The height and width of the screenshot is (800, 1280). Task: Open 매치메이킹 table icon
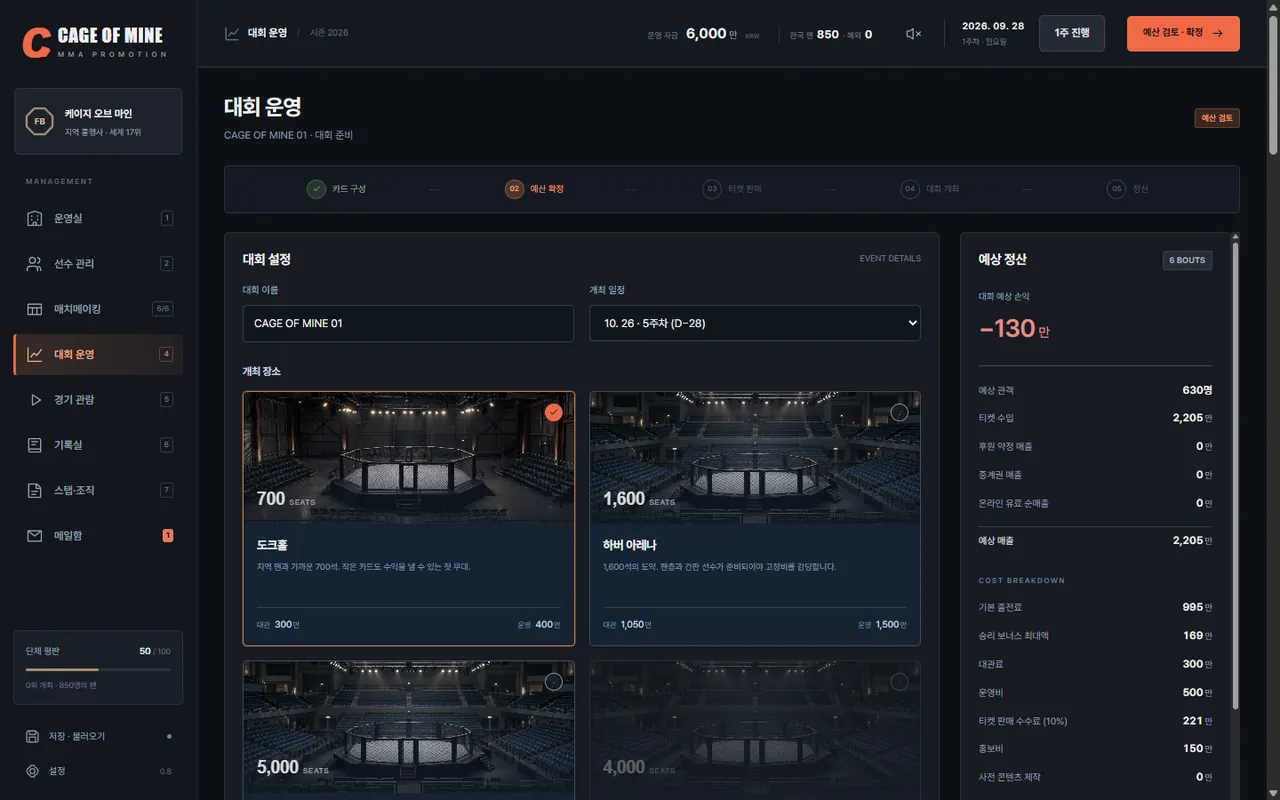35,309
